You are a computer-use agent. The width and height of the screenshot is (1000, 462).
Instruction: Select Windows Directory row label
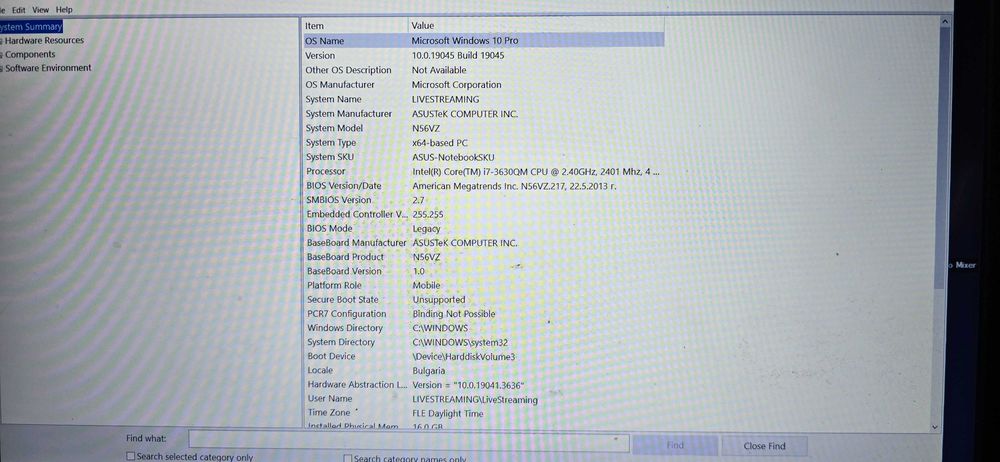[x=345, y=328]
